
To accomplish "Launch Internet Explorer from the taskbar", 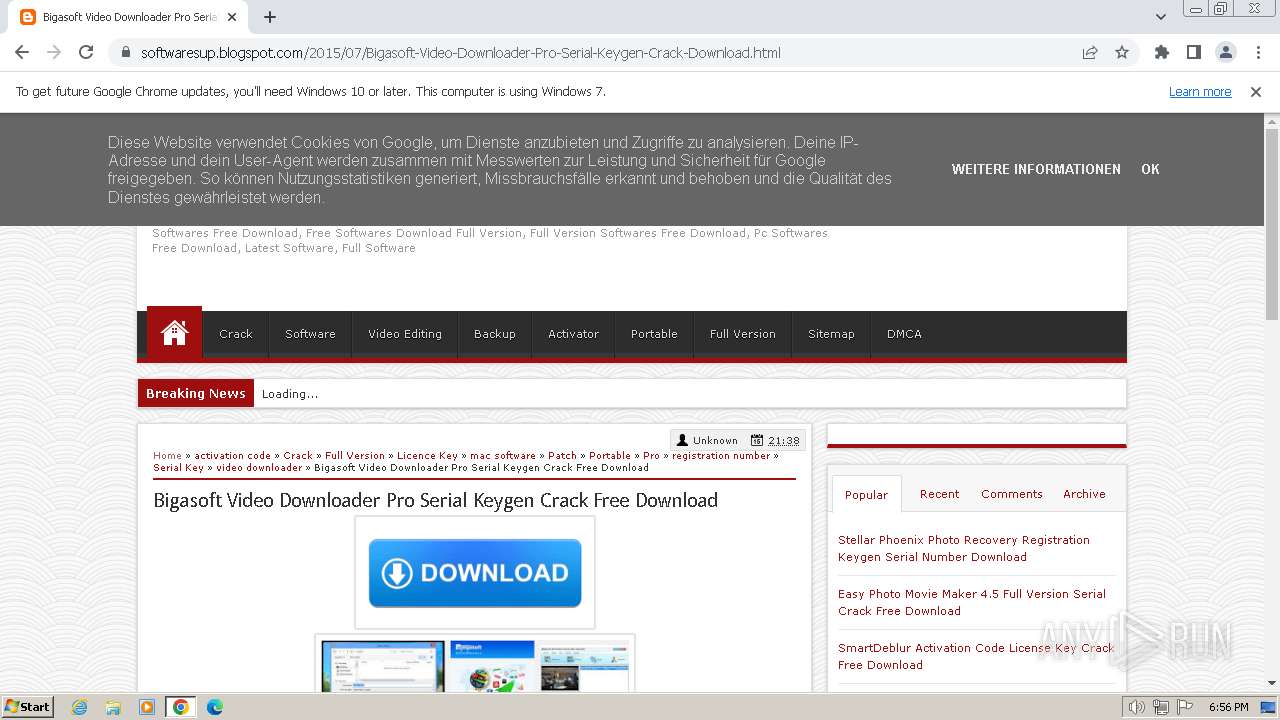I will pyautogui.click(x=79, y=707).
